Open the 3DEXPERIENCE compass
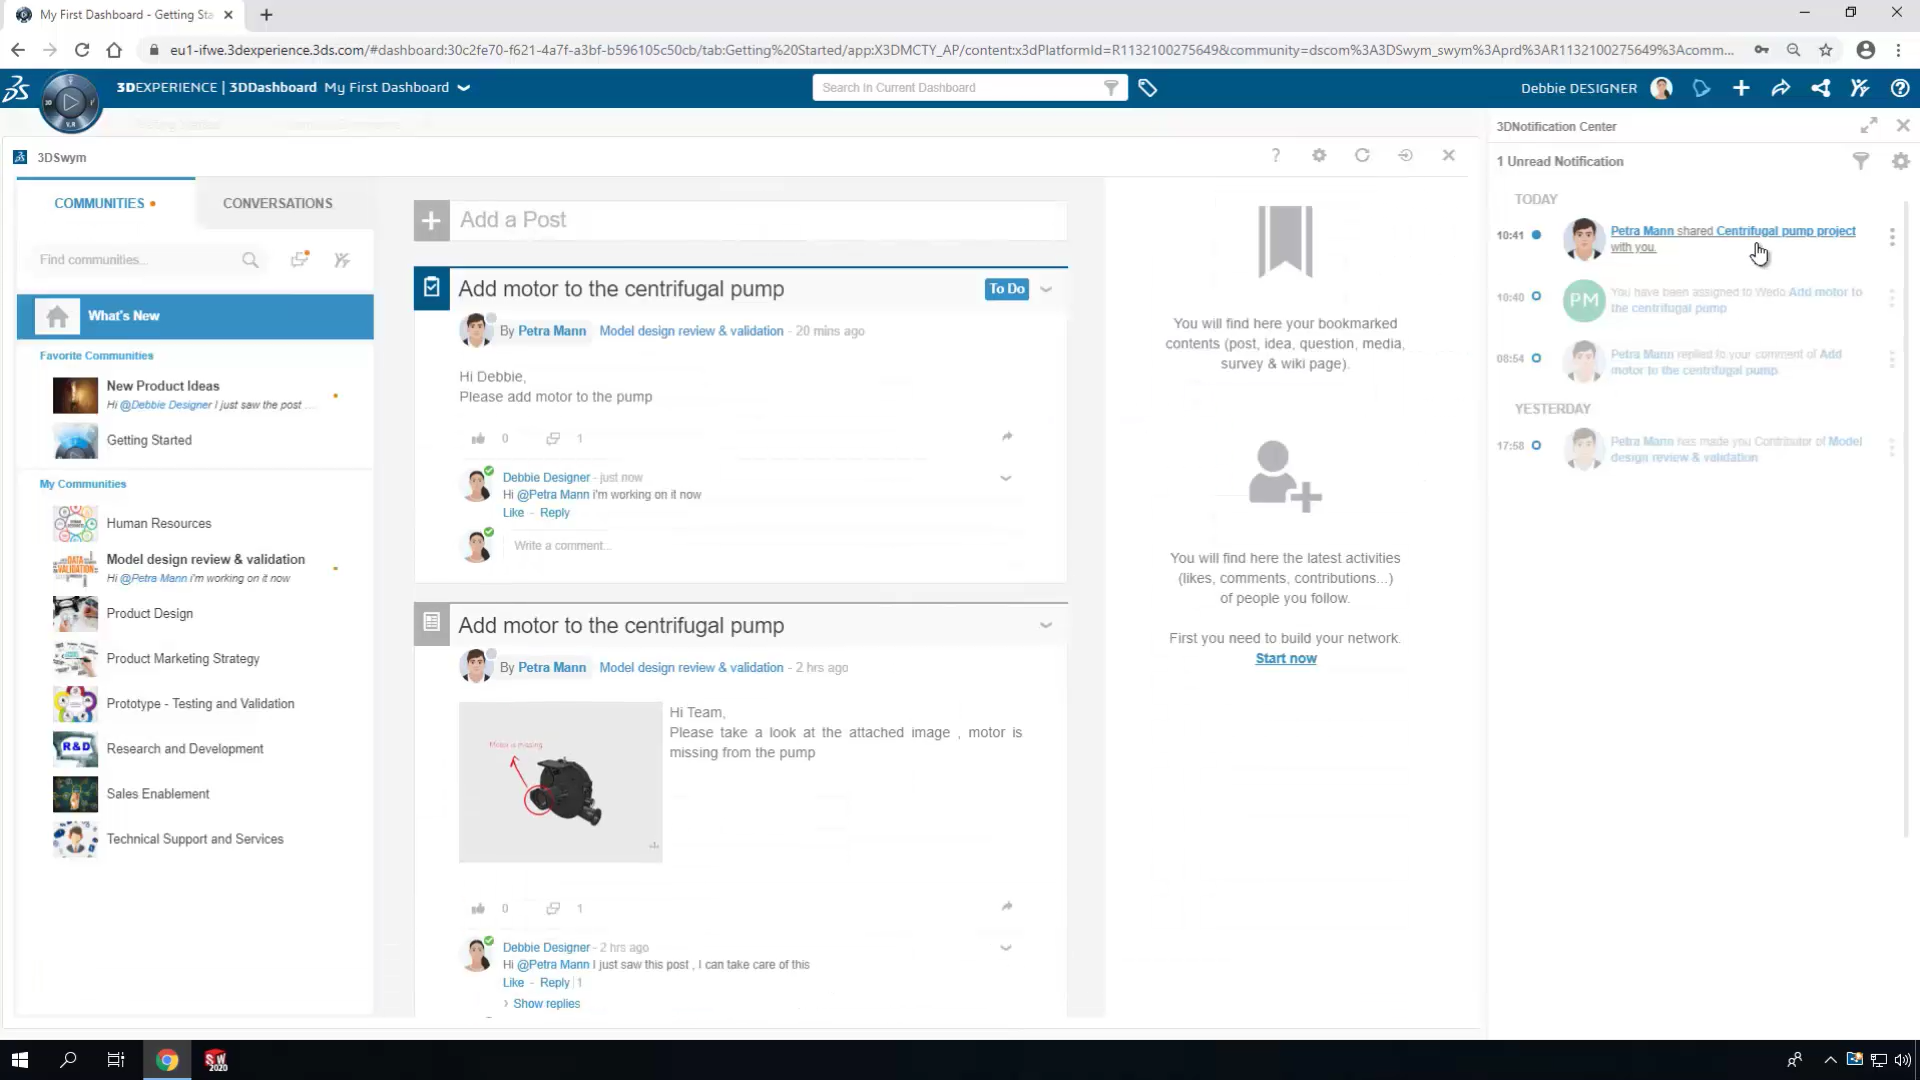 click(x=70, y=101)
